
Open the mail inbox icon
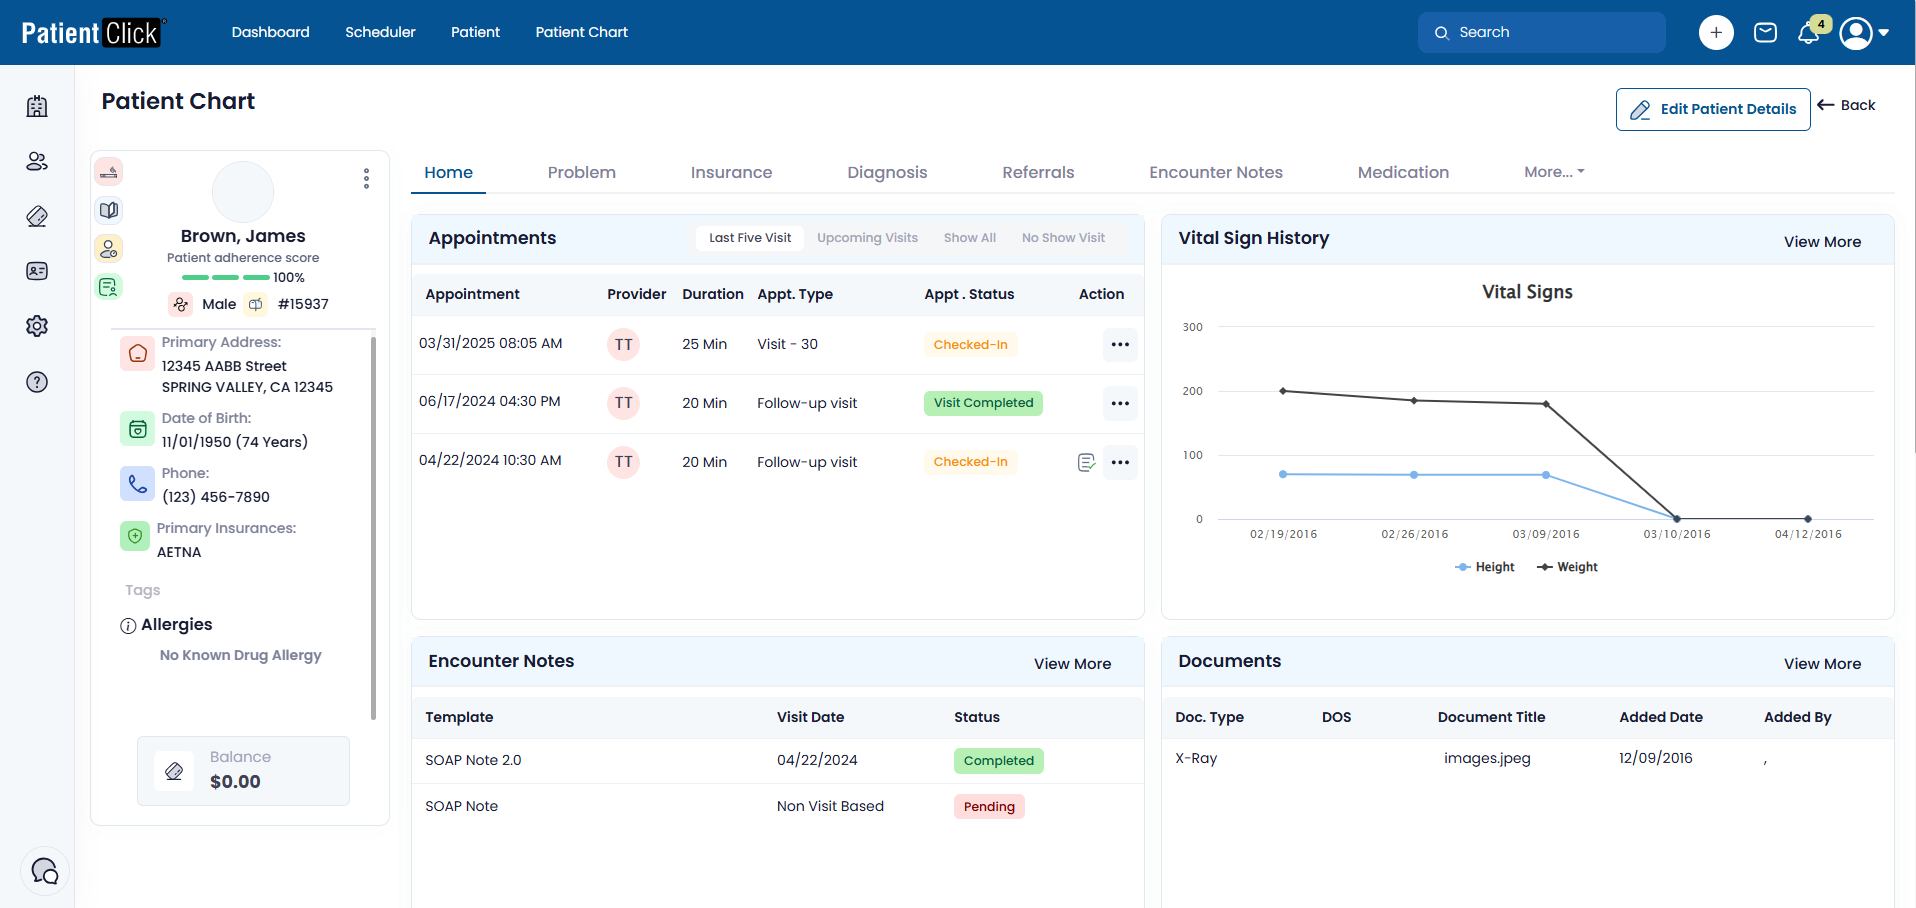(1765, 33)
